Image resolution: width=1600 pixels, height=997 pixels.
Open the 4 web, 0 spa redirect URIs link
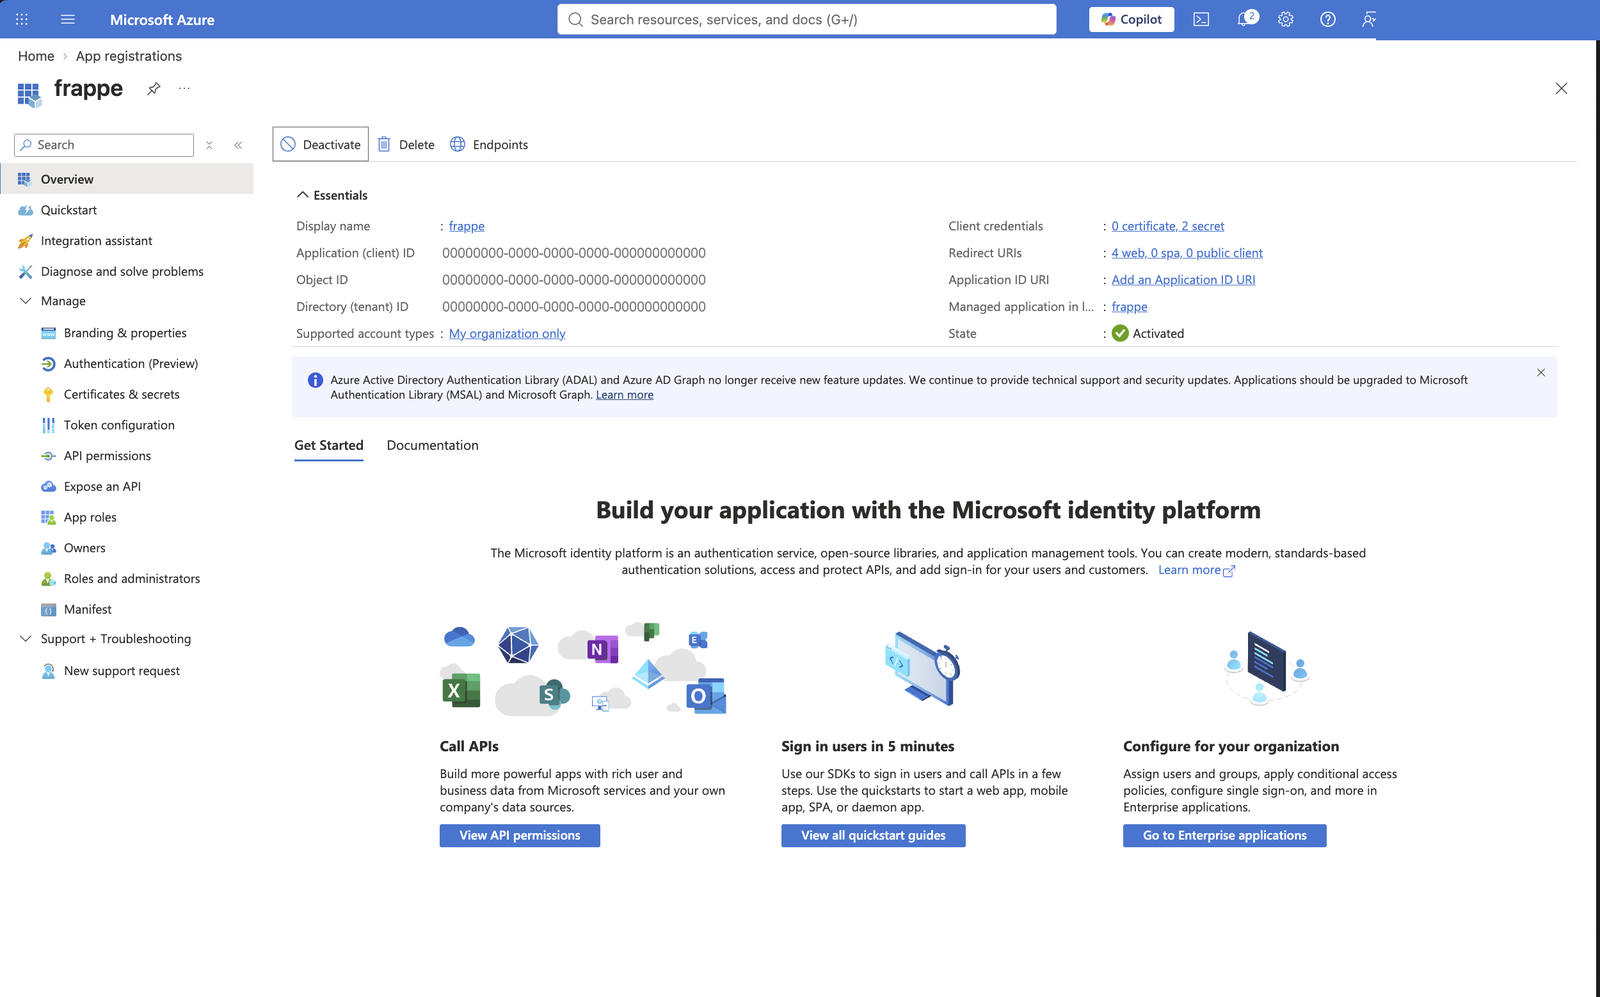click(1187, 253)
